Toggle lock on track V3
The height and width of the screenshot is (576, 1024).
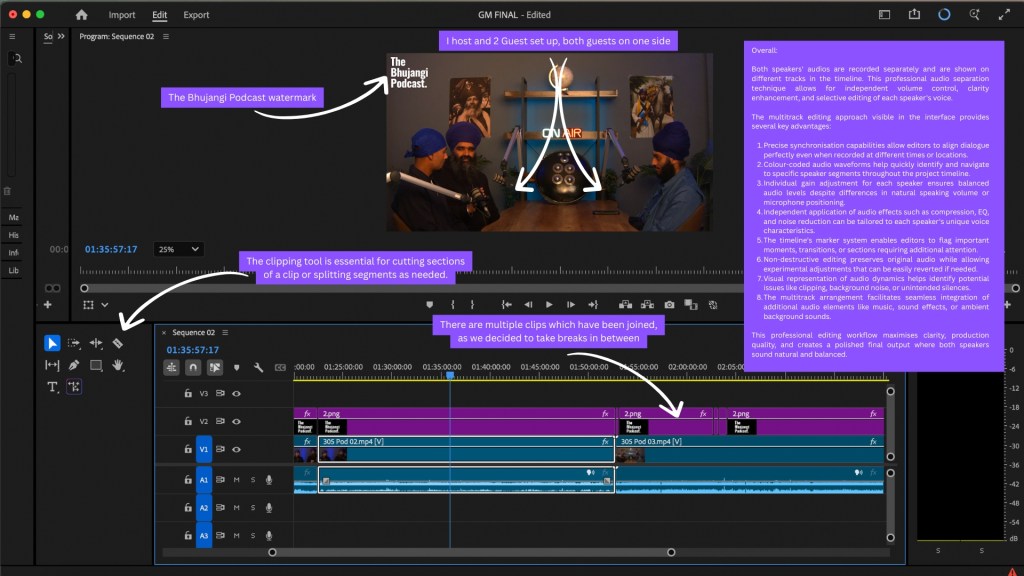[187, 394]
